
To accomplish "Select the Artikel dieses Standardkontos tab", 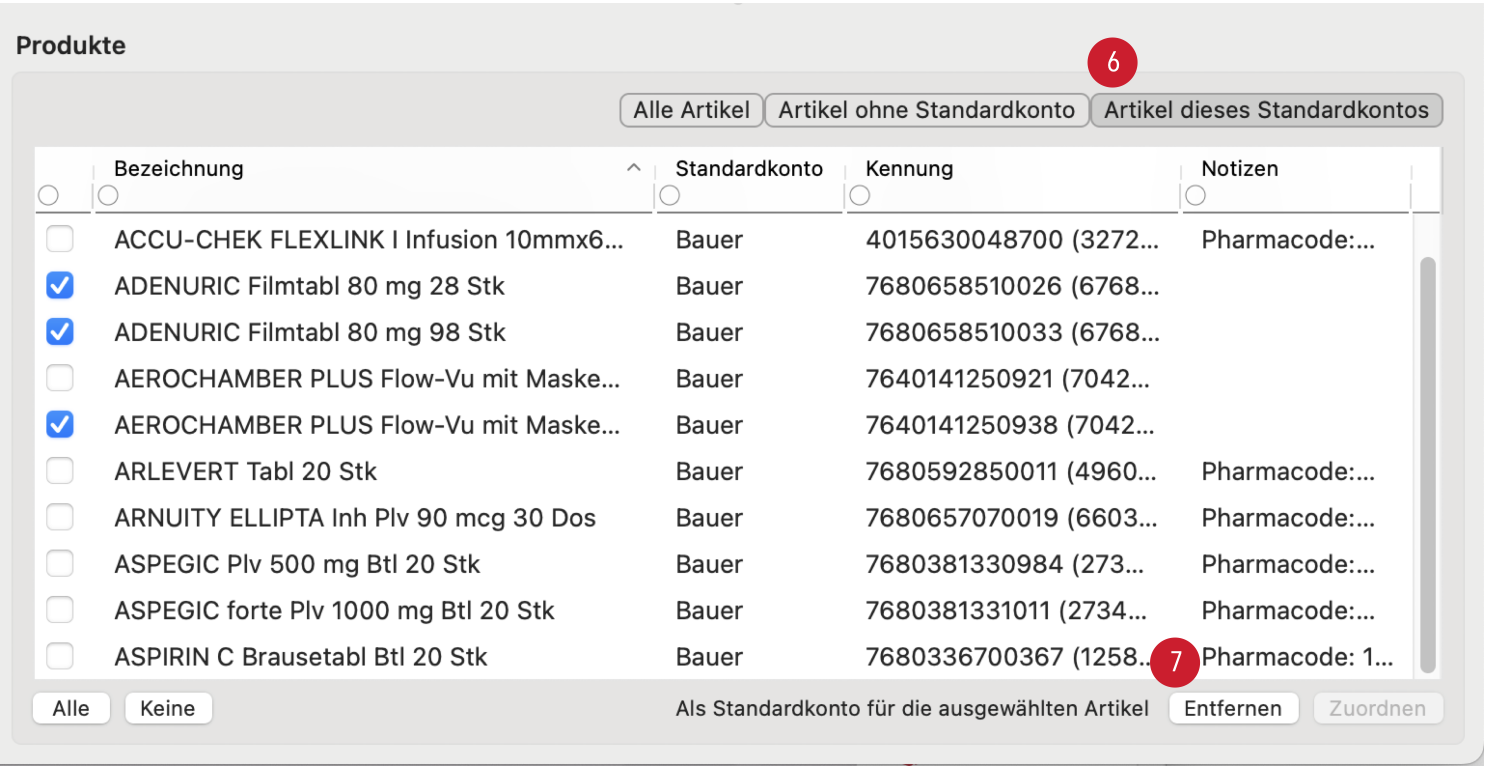I will click(x=1266, y=110).
